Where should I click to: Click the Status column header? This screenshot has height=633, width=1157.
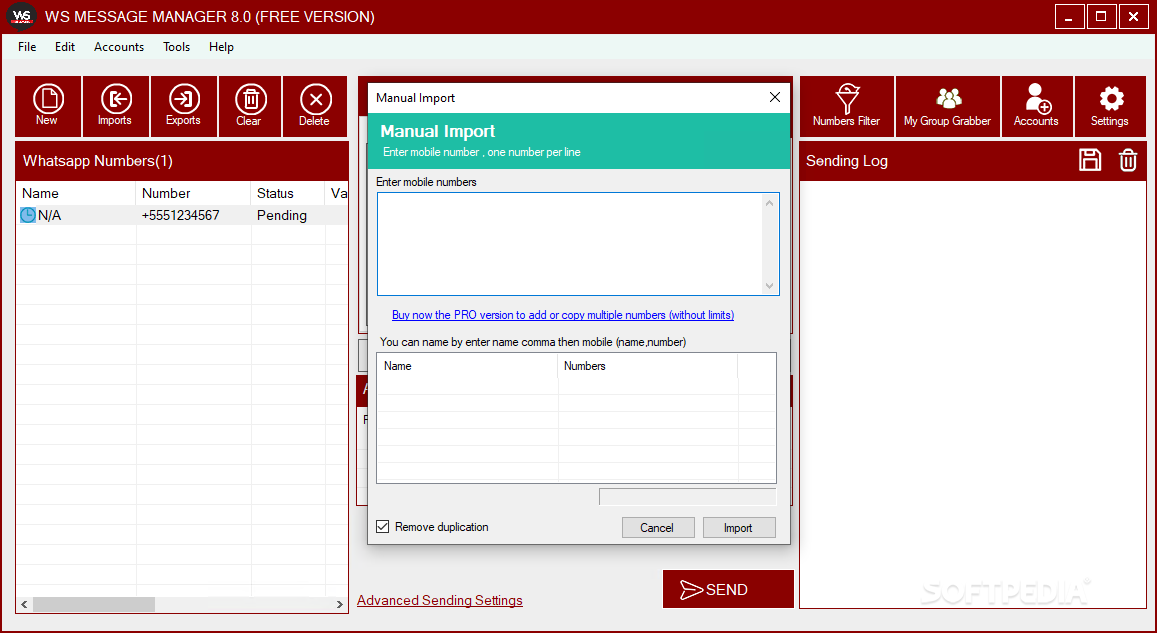pos(288,193)
